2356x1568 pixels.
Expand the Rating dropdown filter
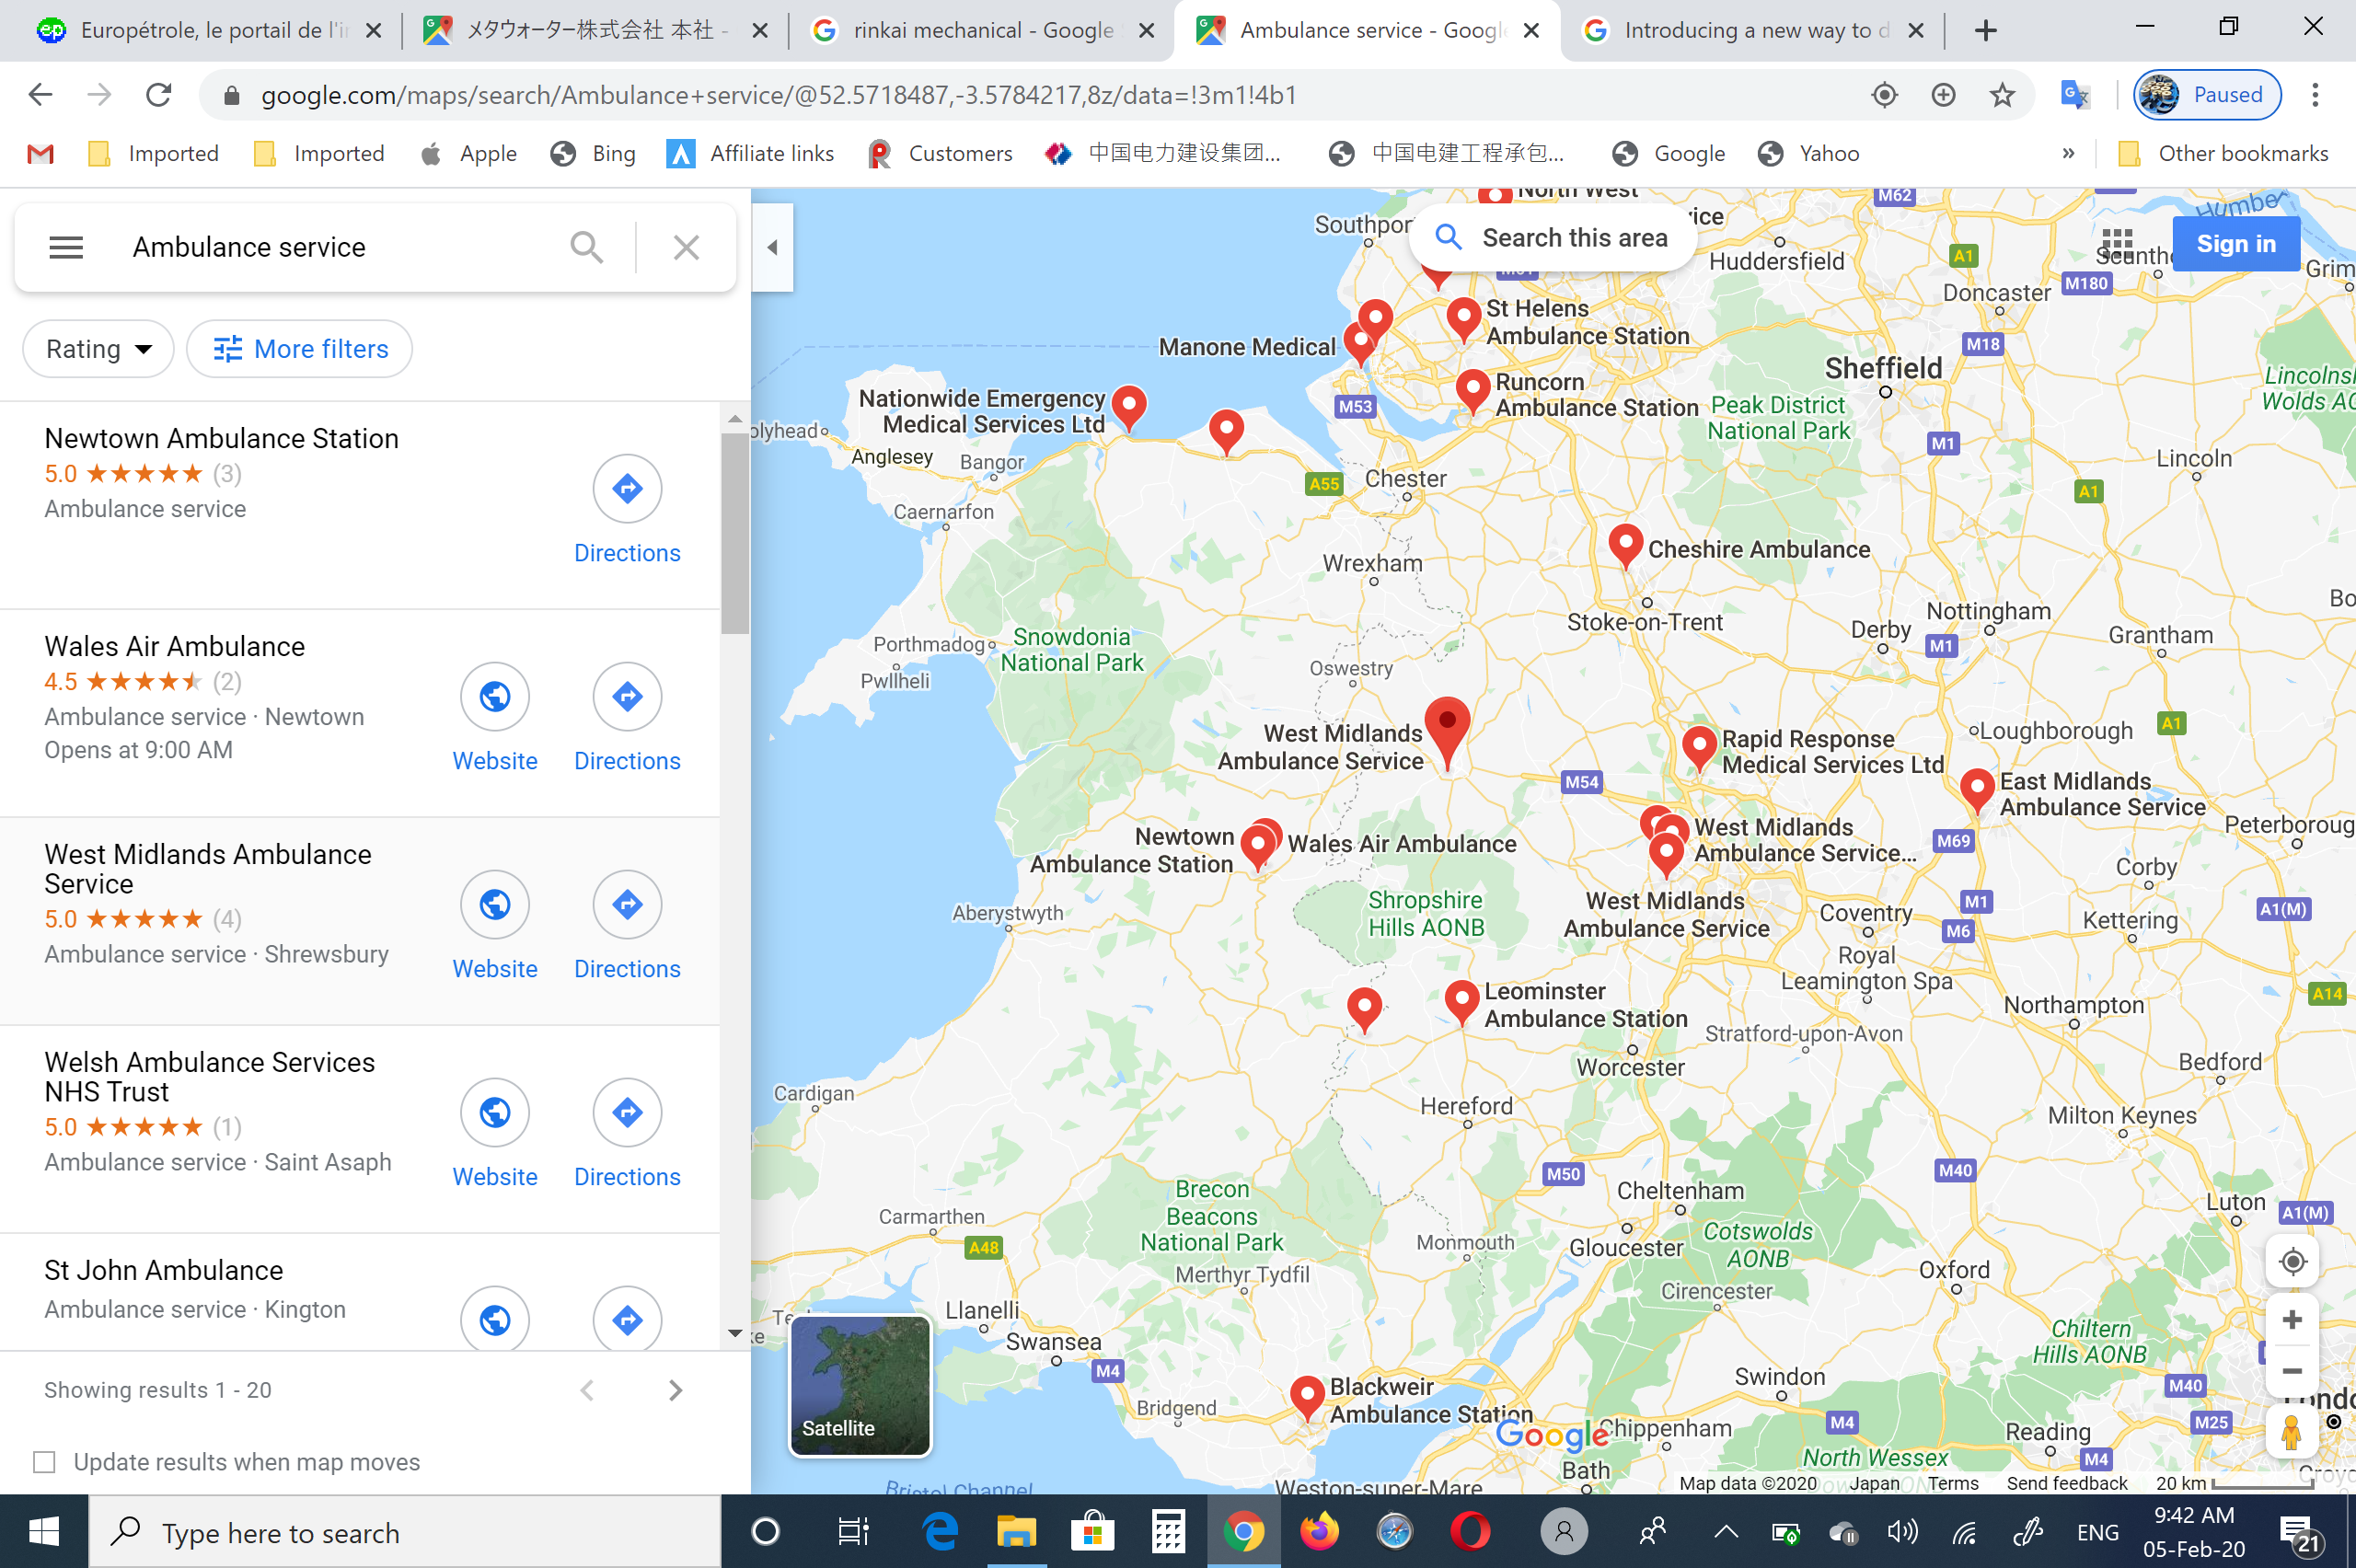pyautogui.click(x=97, y=350)
